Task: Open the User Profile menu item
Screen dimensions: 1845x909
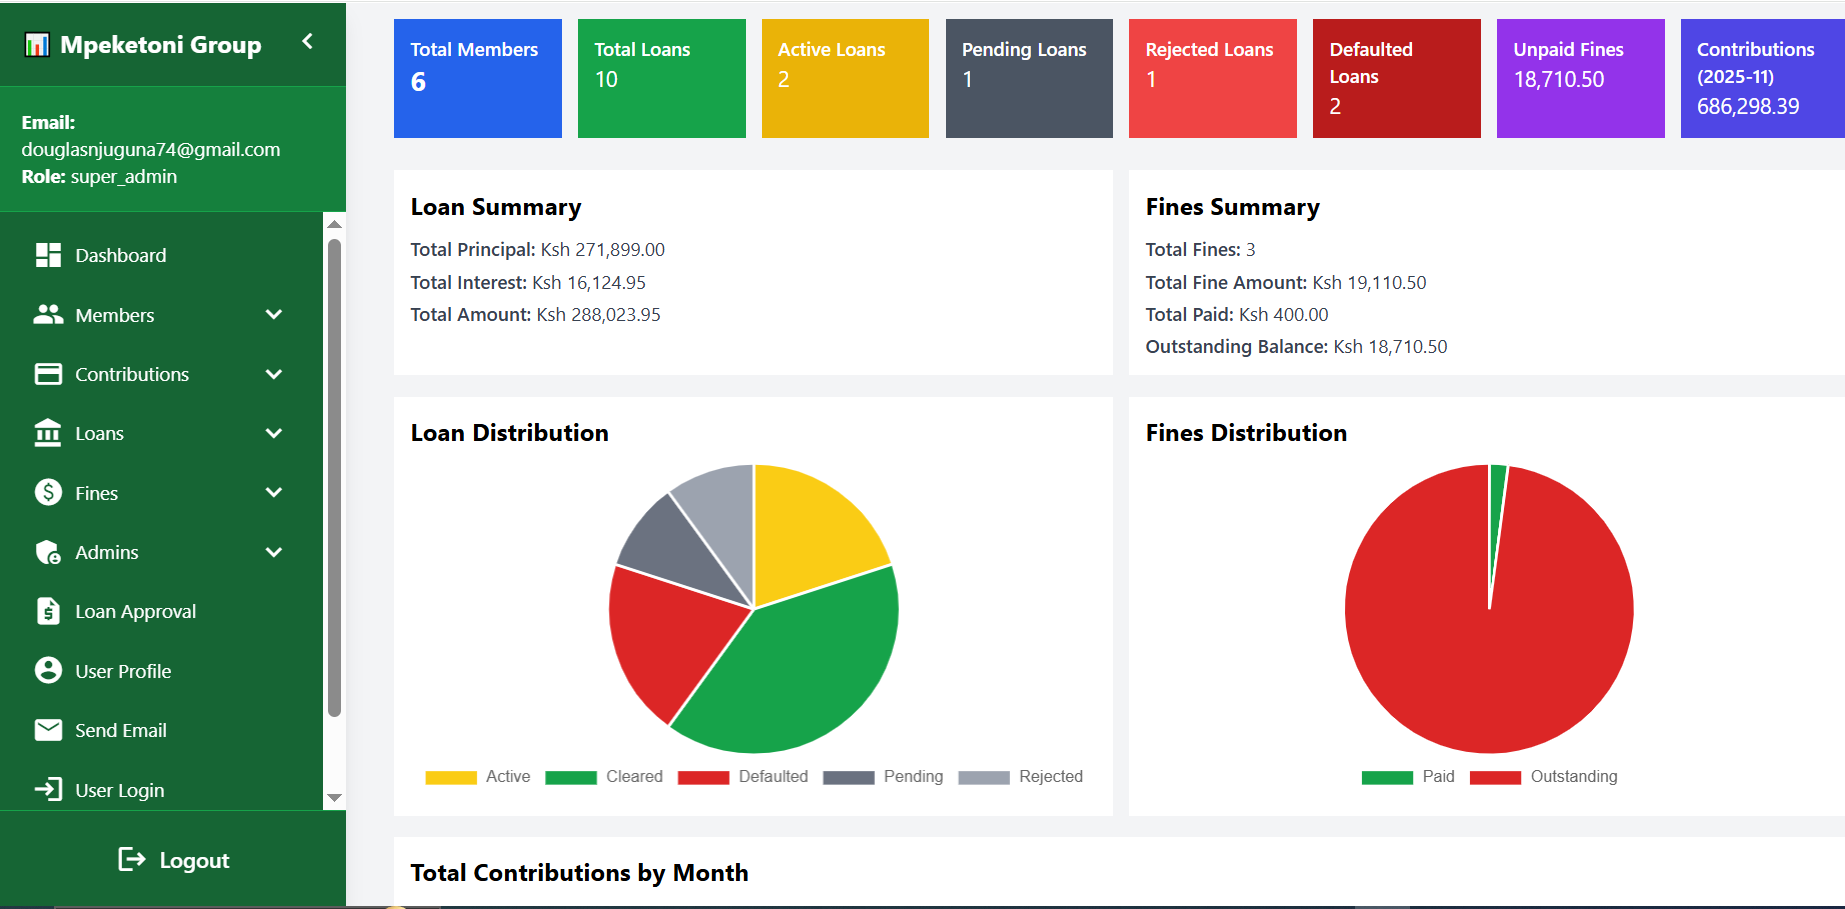Action: click(123, 671)
